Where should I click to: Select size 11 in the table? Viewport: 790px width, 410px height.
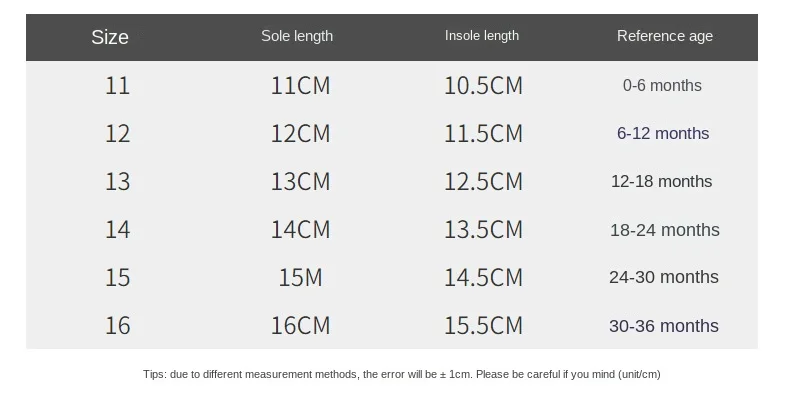point(117,86)
